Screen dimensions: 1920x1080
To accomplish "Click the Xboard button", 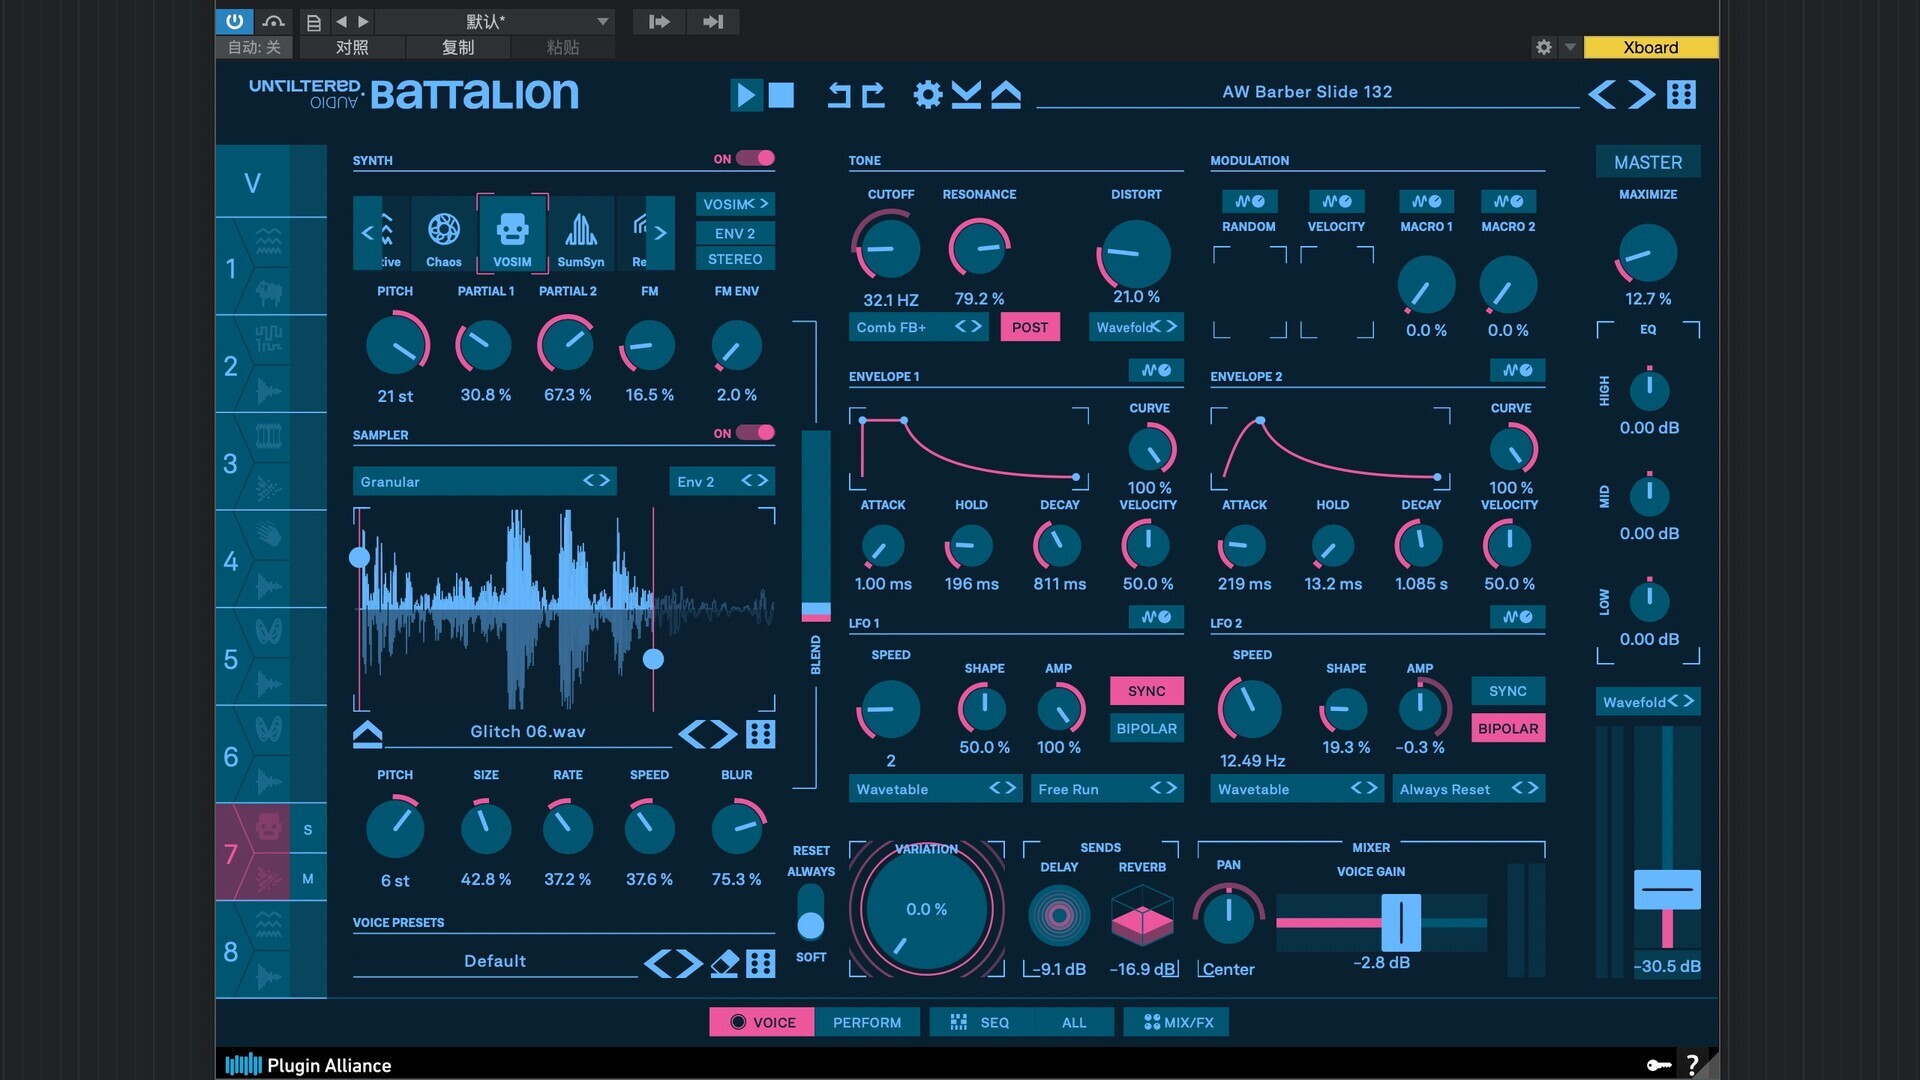I will point(1651,47).
